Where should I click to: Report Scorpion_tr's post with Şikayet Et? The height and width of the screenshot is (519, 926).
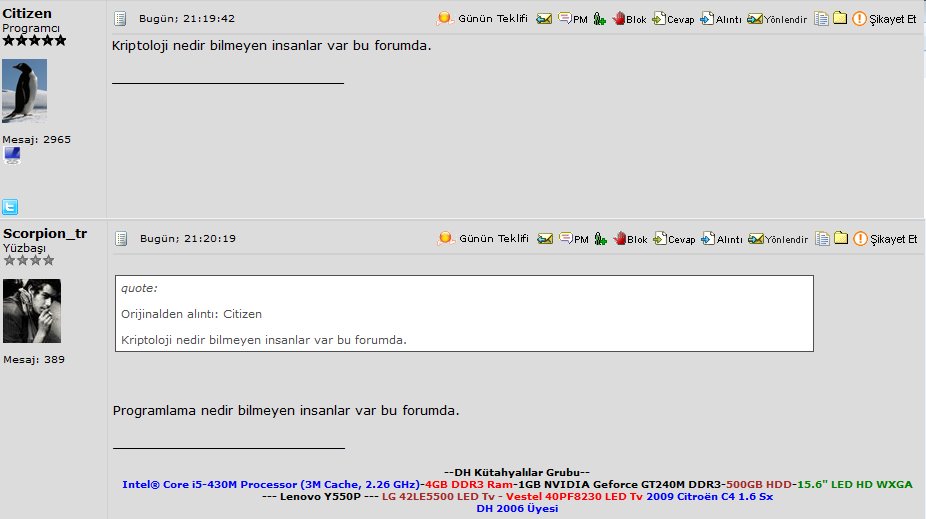click(x=884, y=239)
